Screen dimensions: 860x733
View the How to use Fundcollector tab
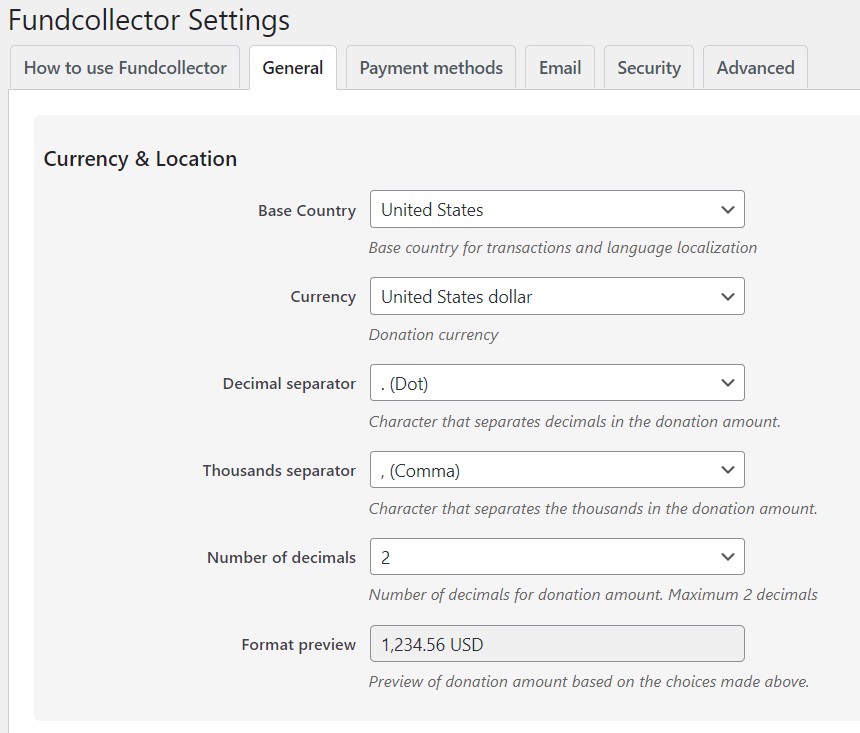tap(124, 69)
